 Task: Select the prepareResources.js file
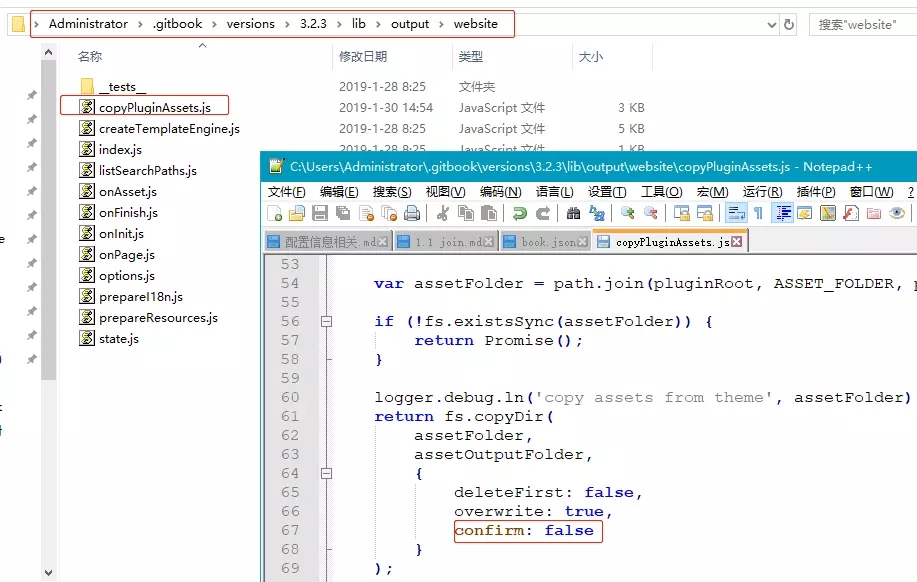point(149,318)
